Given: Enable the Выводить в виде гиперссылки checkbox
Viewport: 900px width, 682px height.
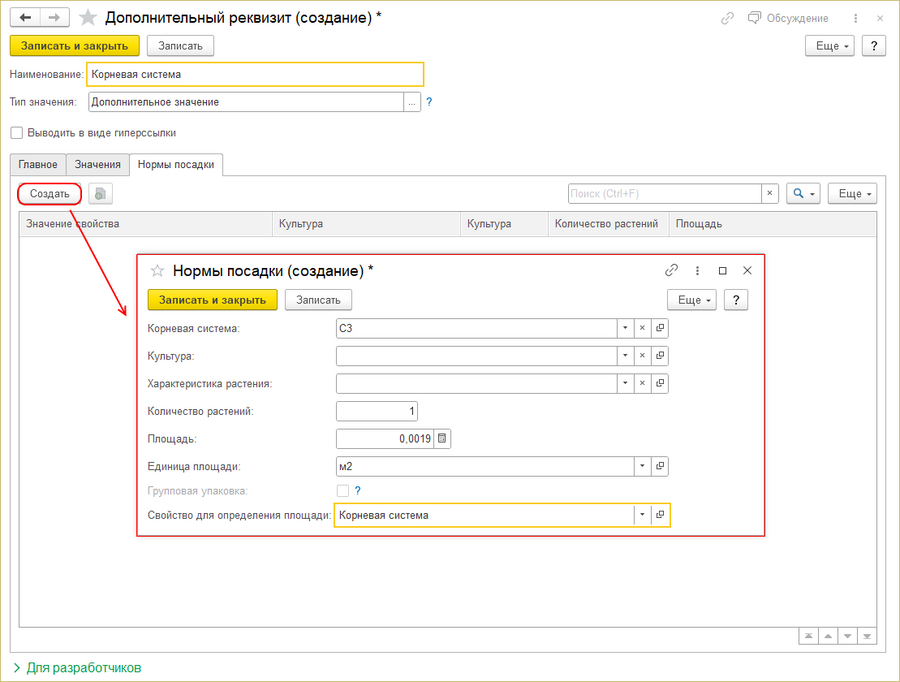Looking at the screenshot, I should [17, 133].
